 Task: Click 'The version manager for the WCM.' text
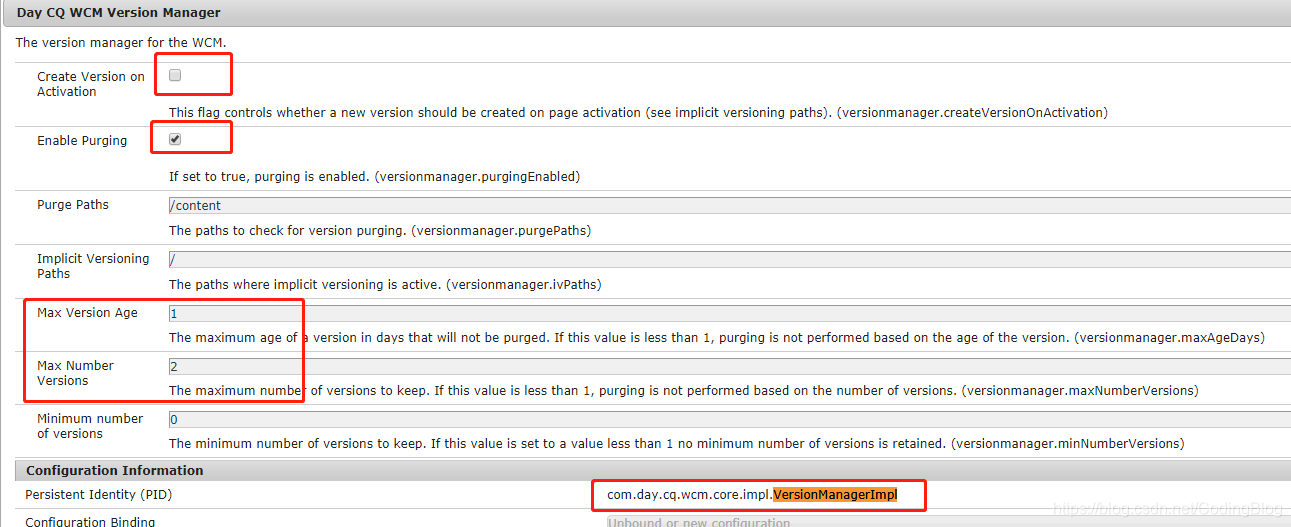(x=122, y=43)
